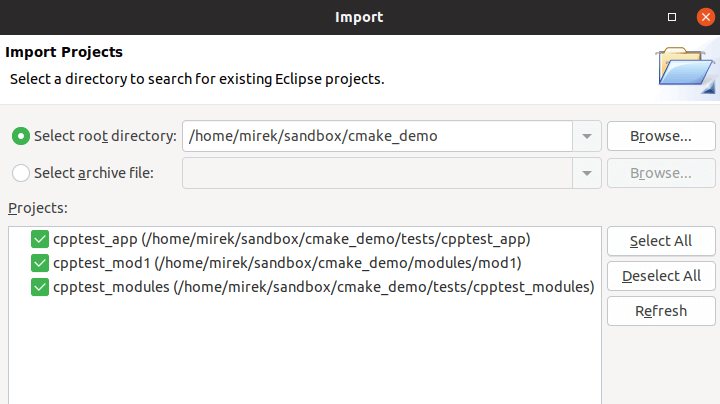
Task: Select the cpptest_mod1 project row text
Action: point(287,263)
